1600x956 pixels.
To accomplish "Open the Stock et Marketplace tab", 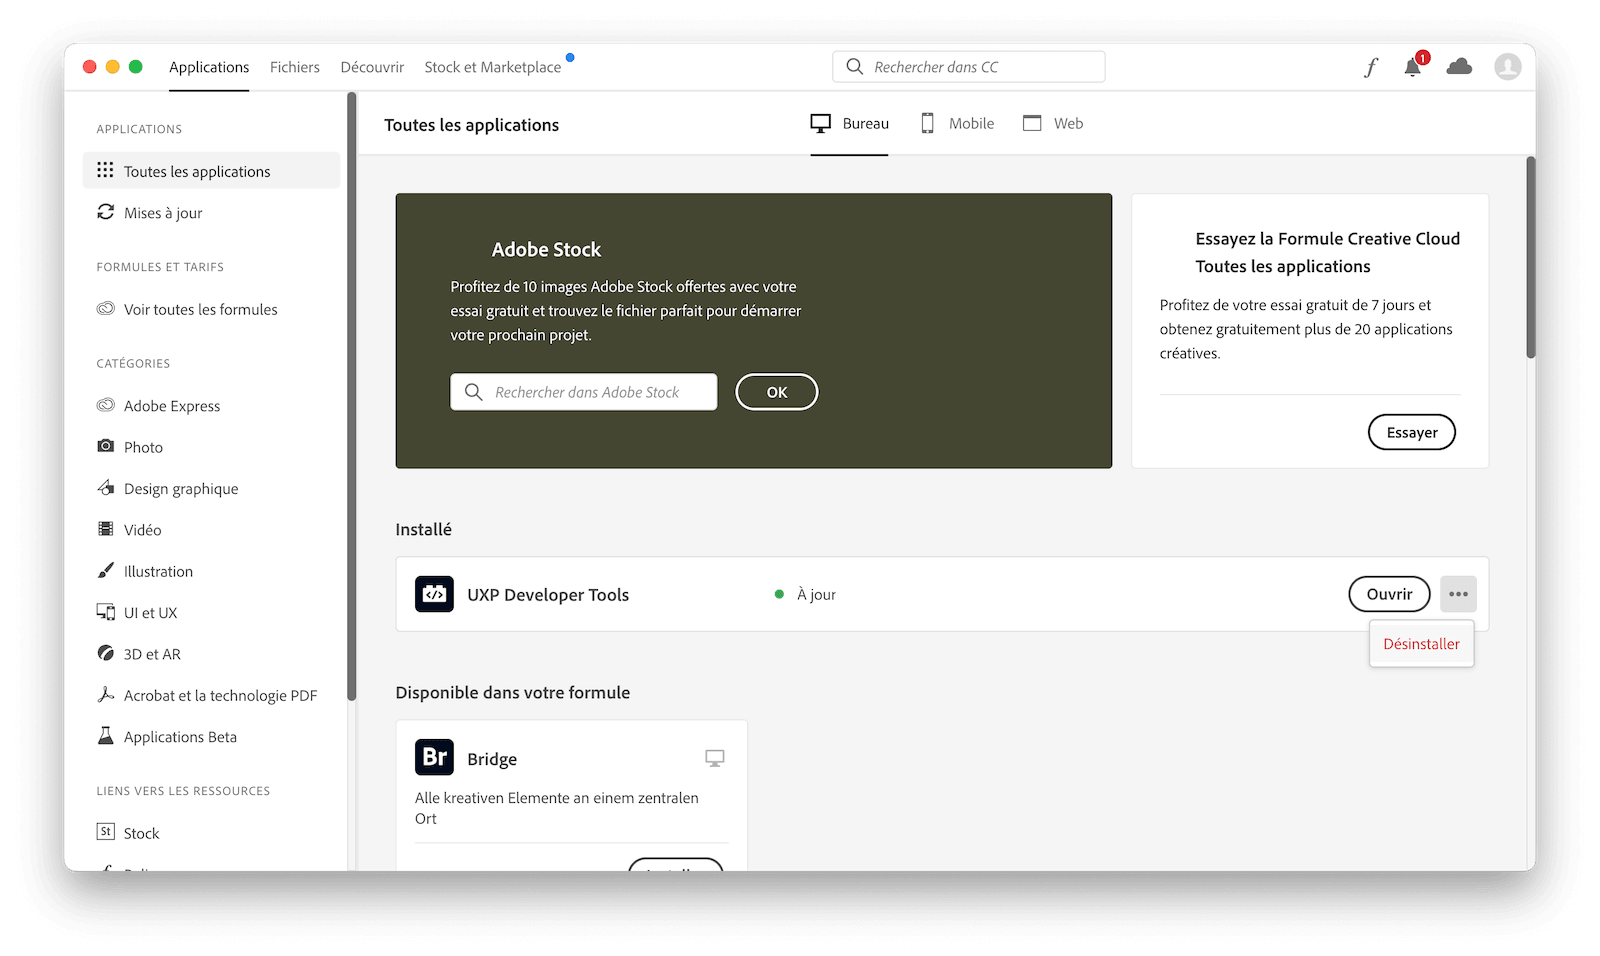I will [492, 67].
